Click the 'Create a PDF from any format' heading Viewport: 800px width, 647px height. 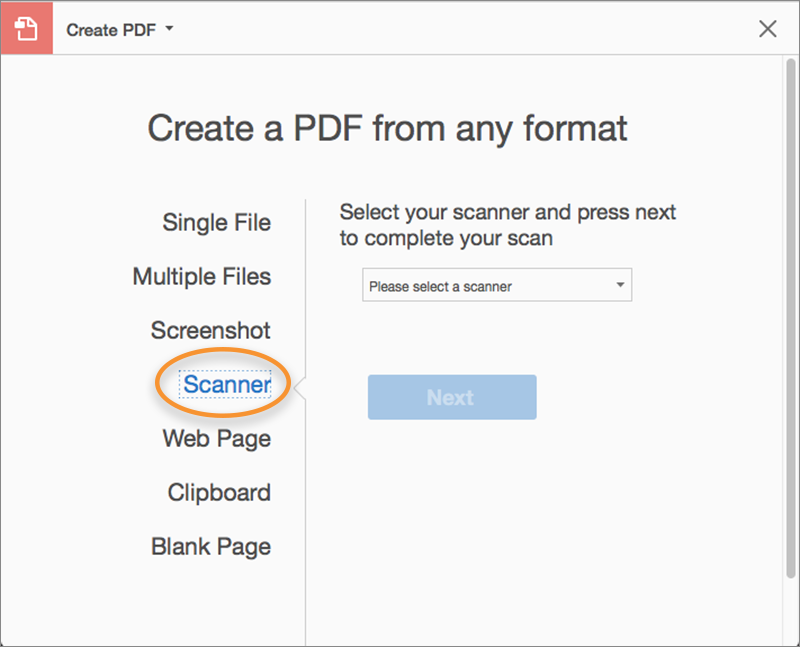tap(387, 128)
